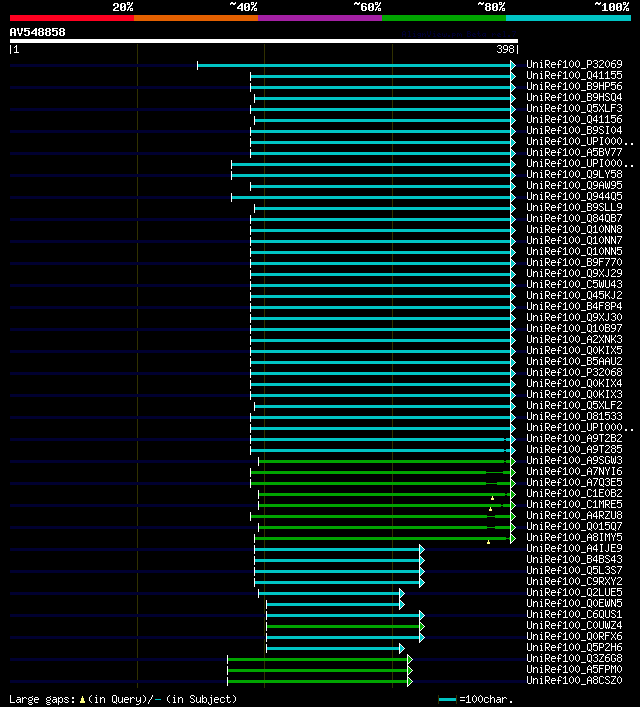Select label UniRef100_Q0KIX4
The image size is (640, 707).
pos(574,383)
